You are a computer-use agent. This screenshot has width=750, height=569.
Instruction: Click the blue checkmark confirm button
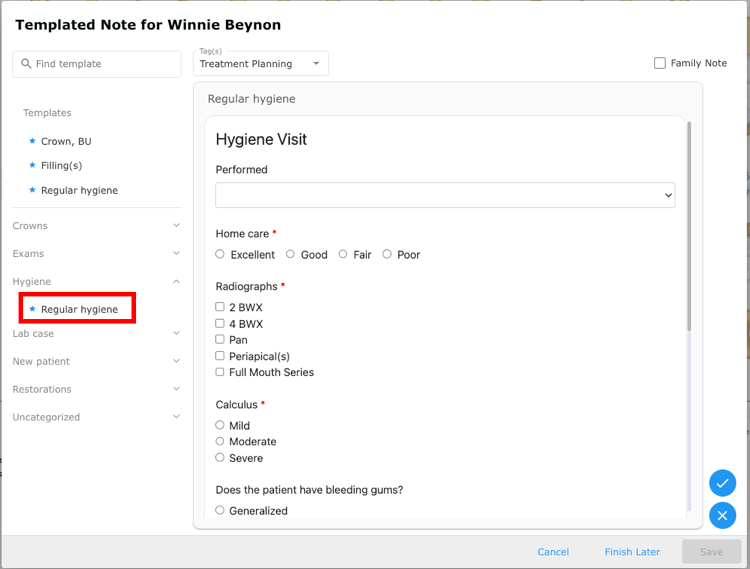(722, 483)
